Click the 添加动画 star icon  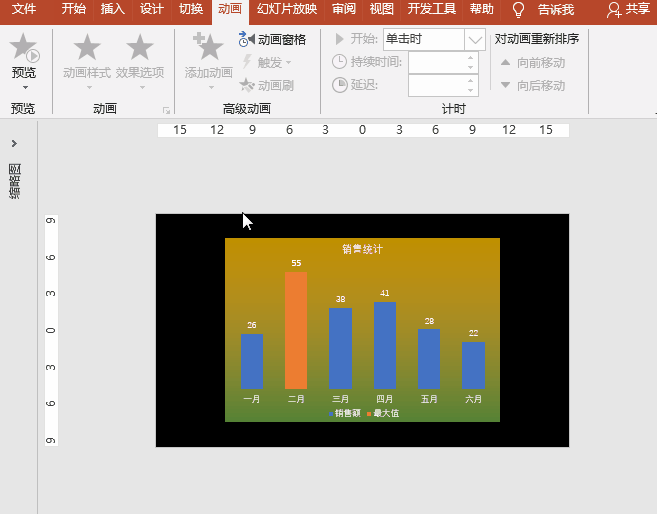coord(208,46)
